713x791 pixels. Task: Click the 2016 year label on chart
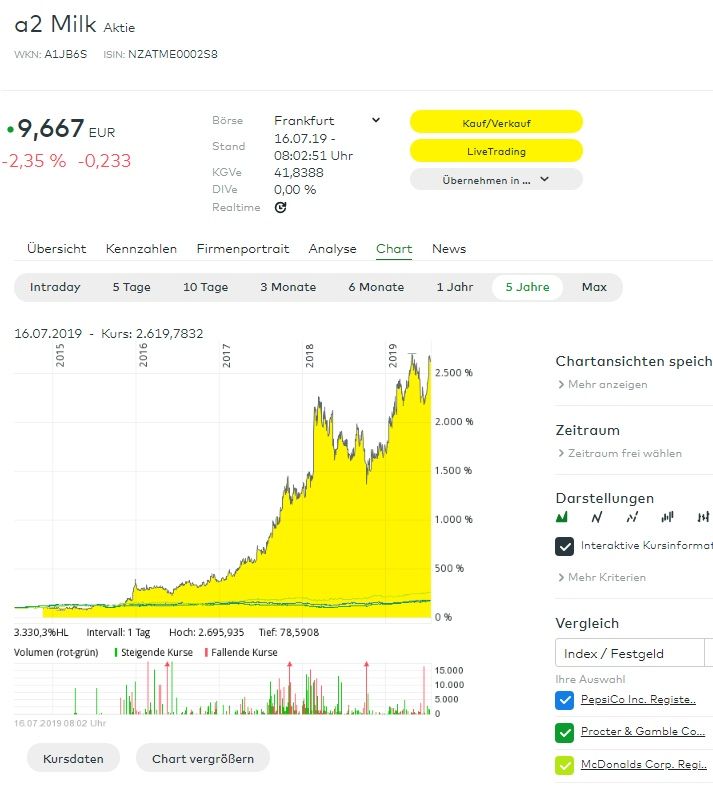click(143, 355)
